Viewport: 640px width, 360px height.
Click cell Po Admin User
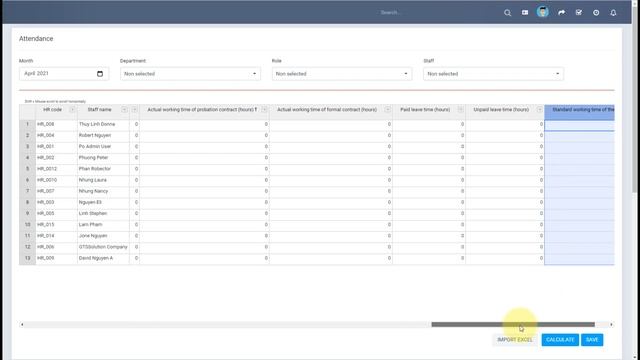point(103,147)
